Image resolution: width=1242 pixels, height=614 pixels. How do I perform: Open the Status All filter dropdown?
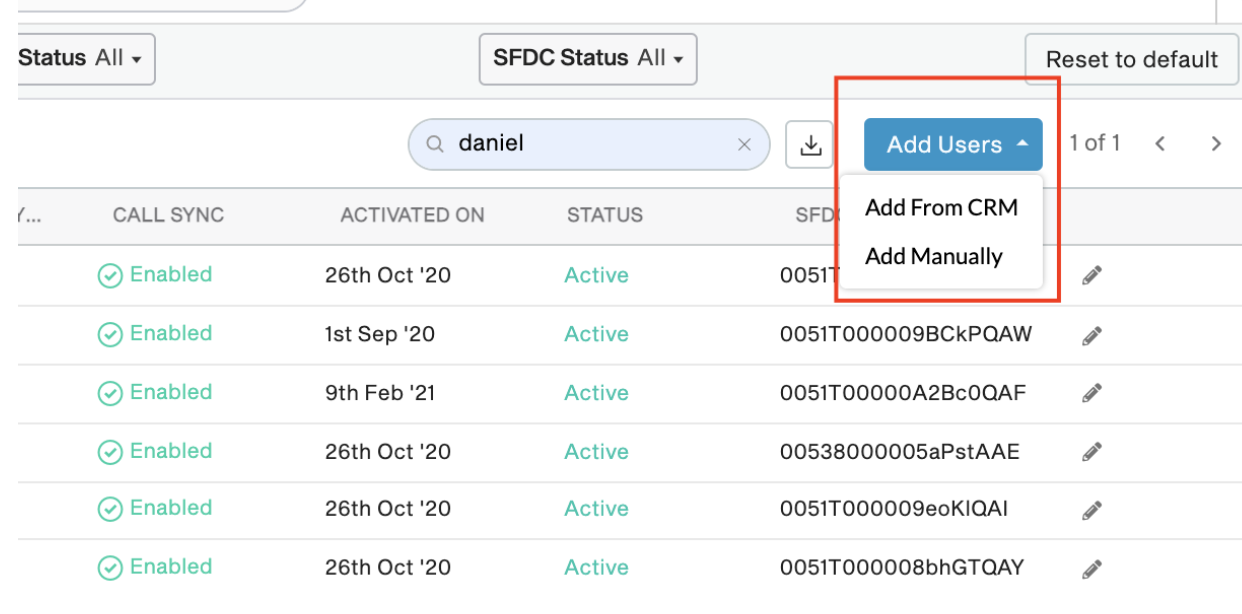pyautogui.click(x=84, y=59)
